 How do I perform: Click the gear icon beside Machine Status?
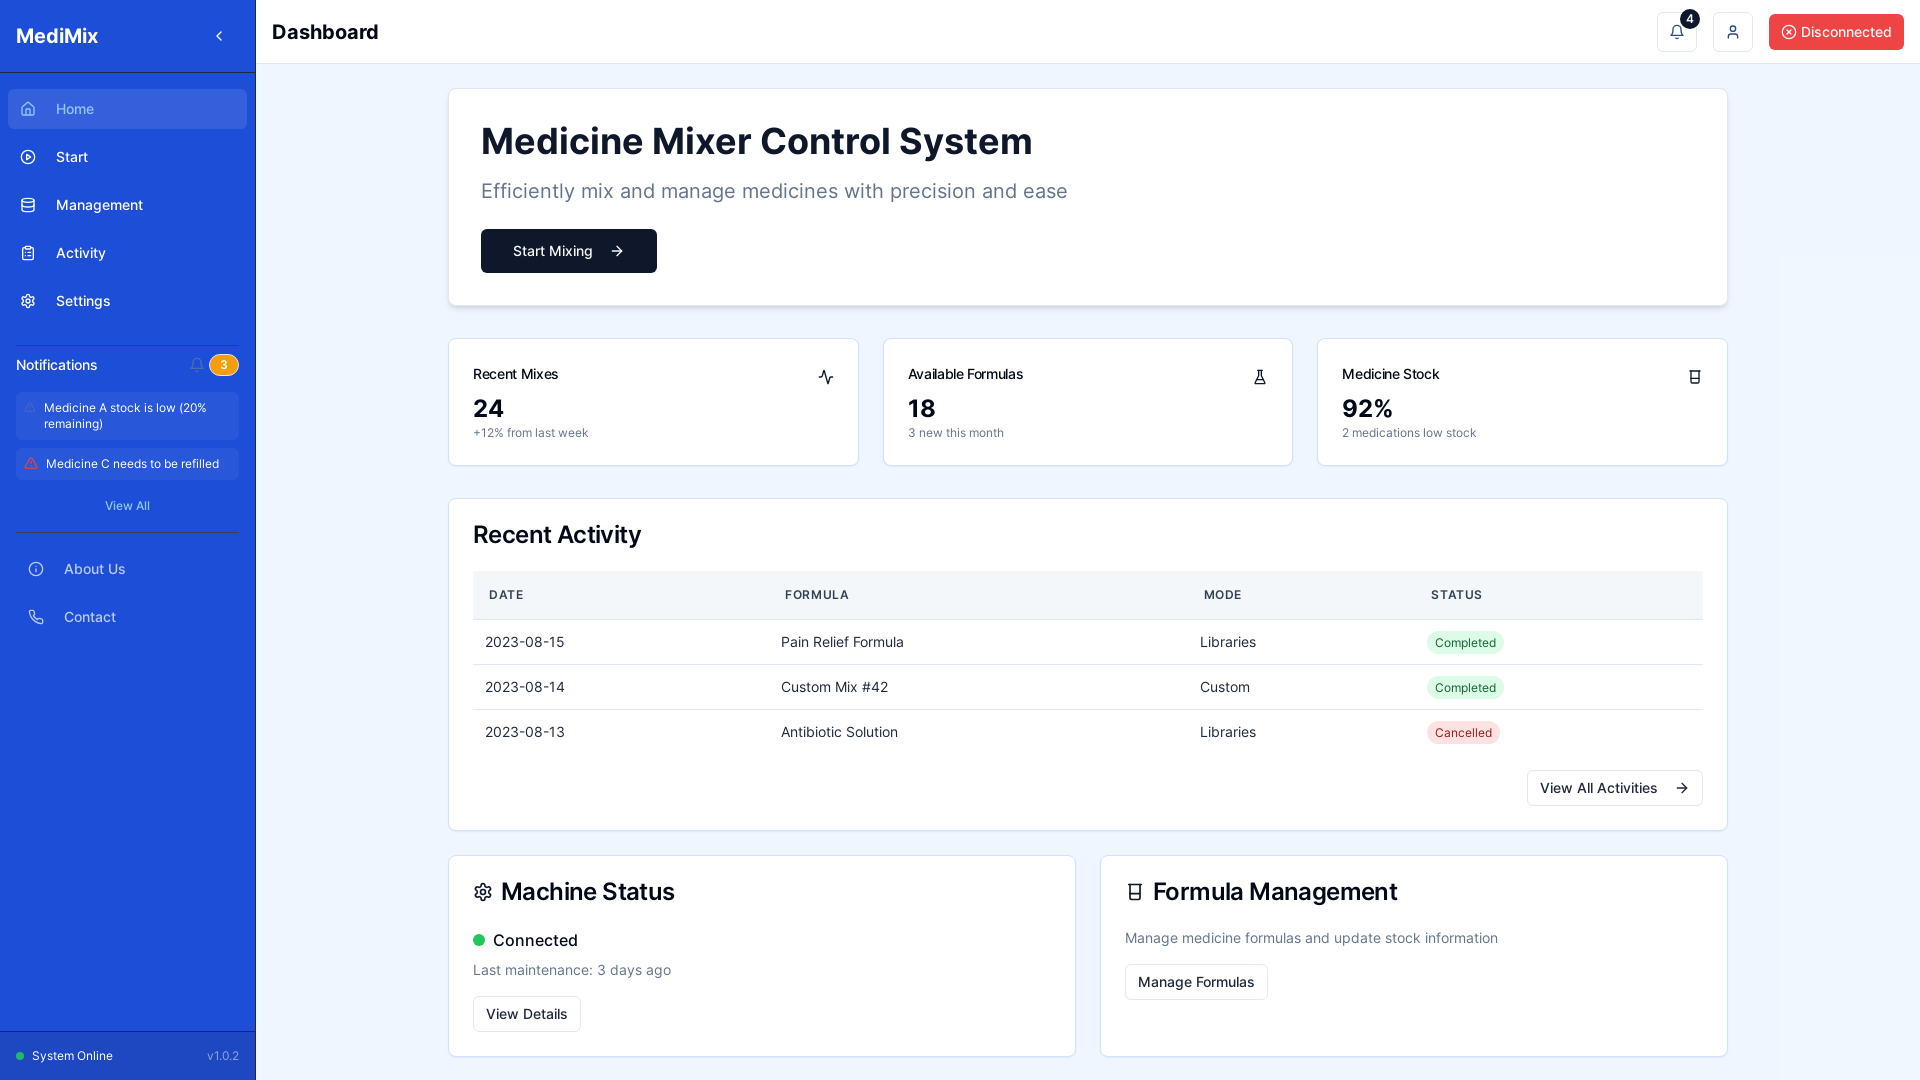[483, 892]
